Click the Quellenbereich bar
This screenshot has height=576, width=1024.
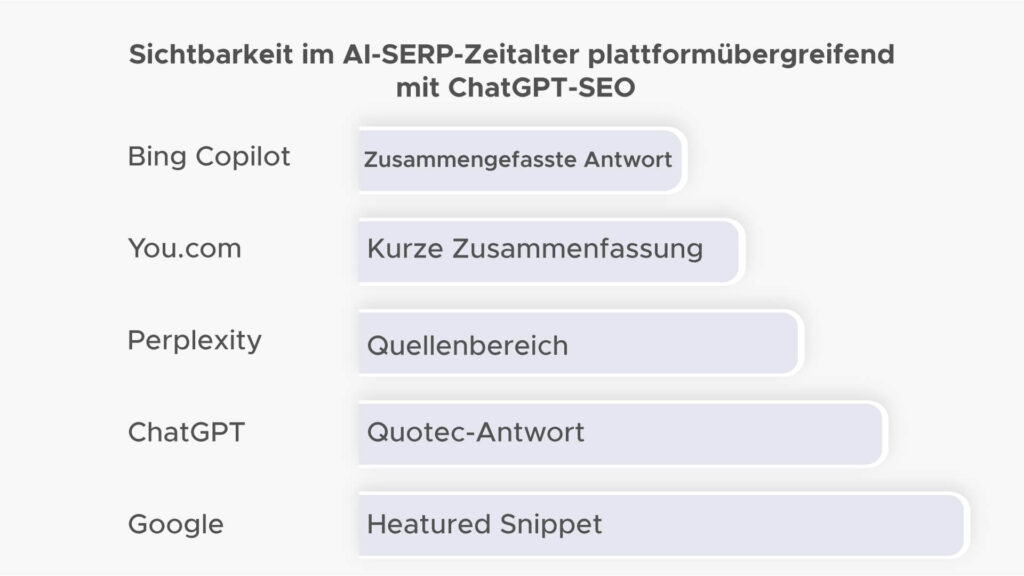(580, 342)
